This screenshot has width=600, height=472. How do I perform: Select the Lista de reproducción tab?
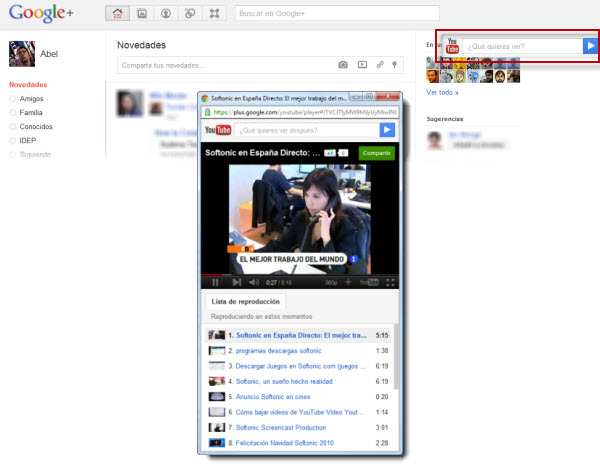click(246, 302)
